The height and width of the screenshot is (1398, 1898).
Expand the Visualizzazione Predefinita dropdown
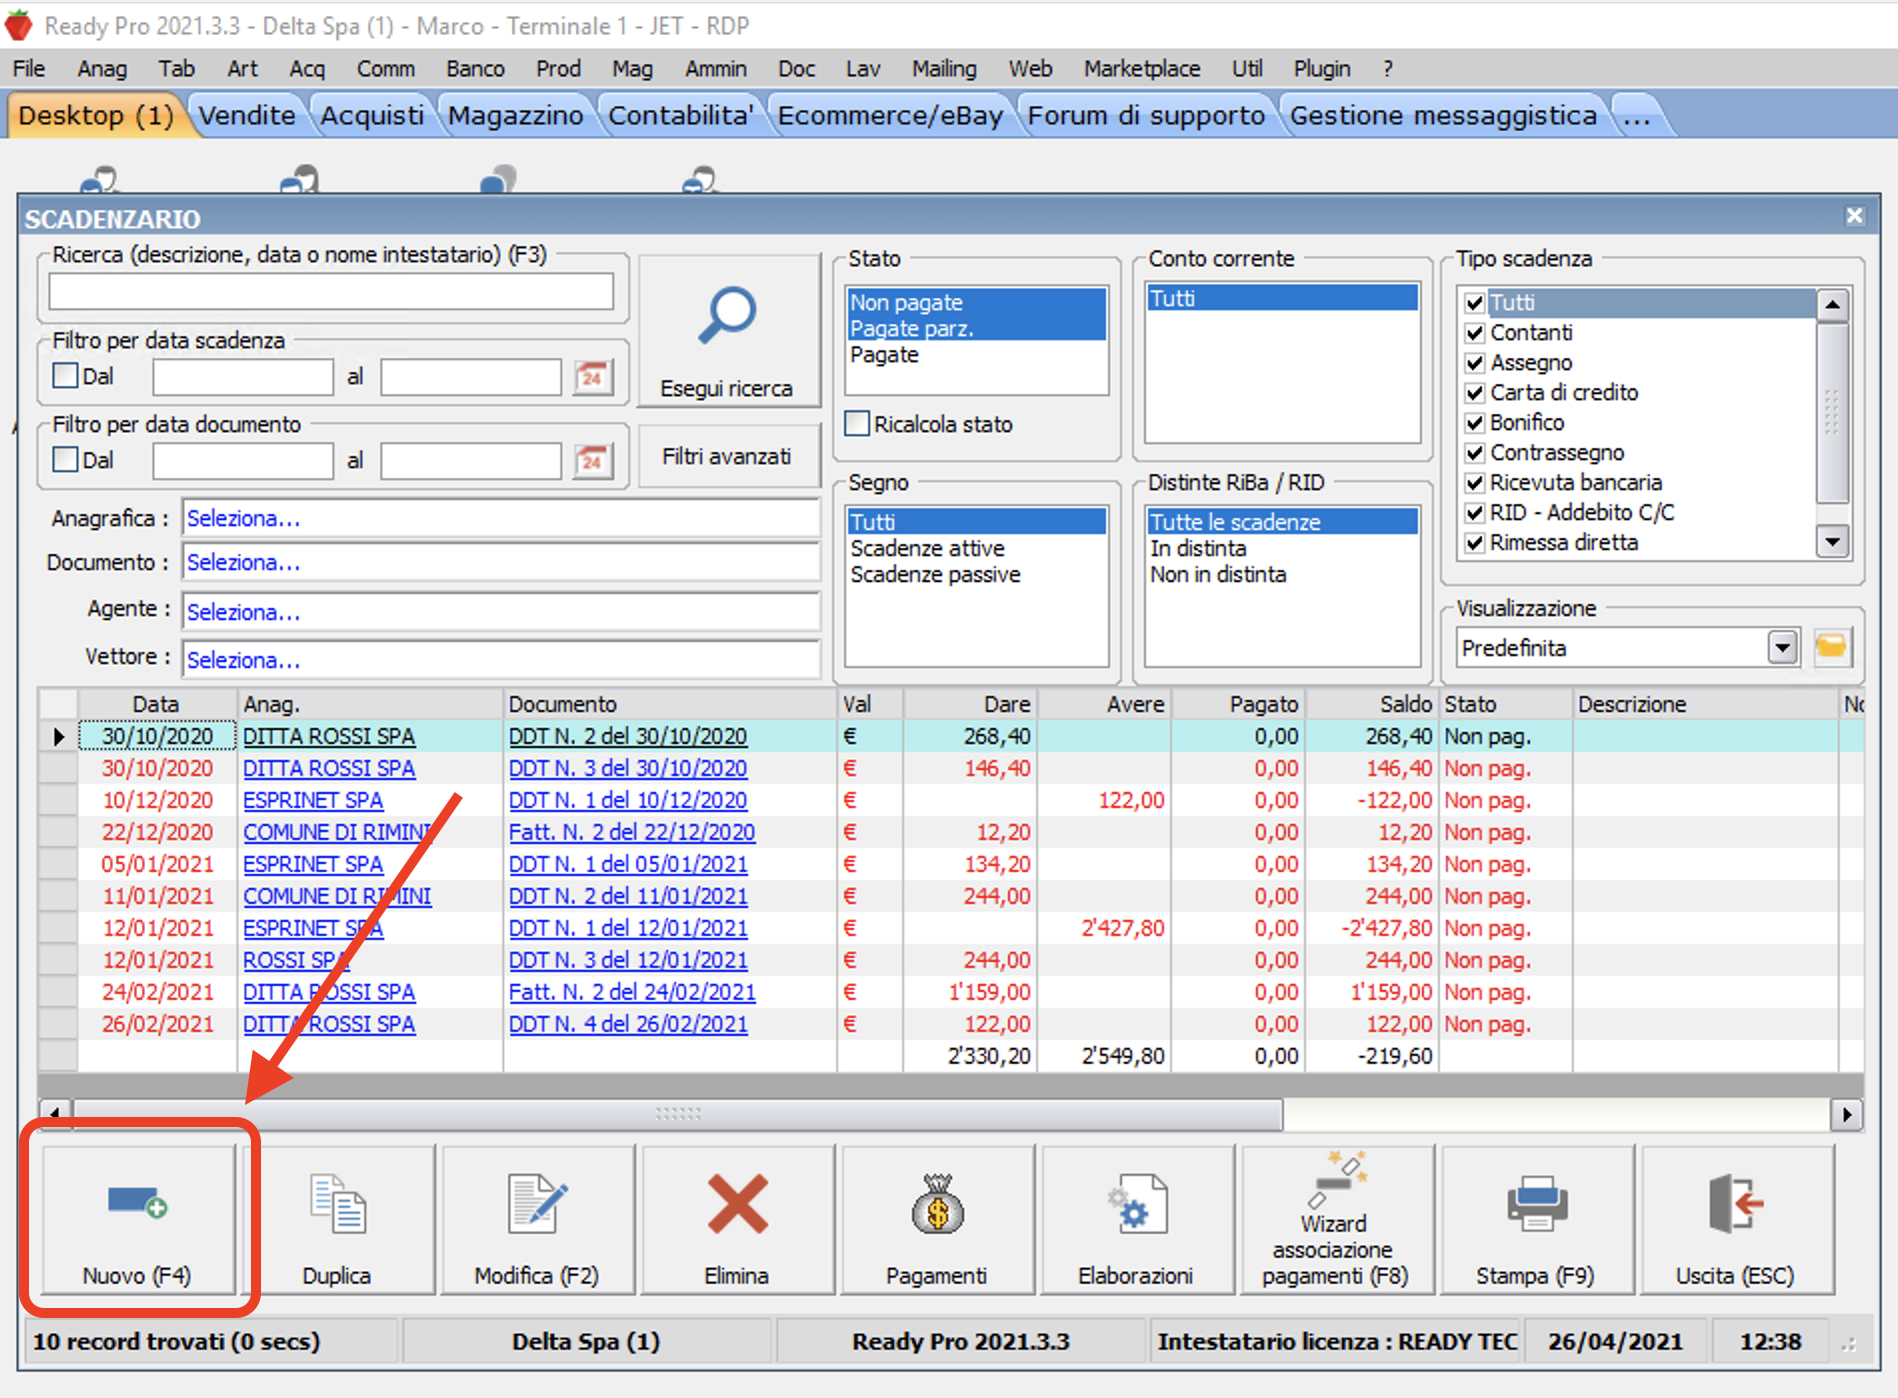pos(1782,648)
